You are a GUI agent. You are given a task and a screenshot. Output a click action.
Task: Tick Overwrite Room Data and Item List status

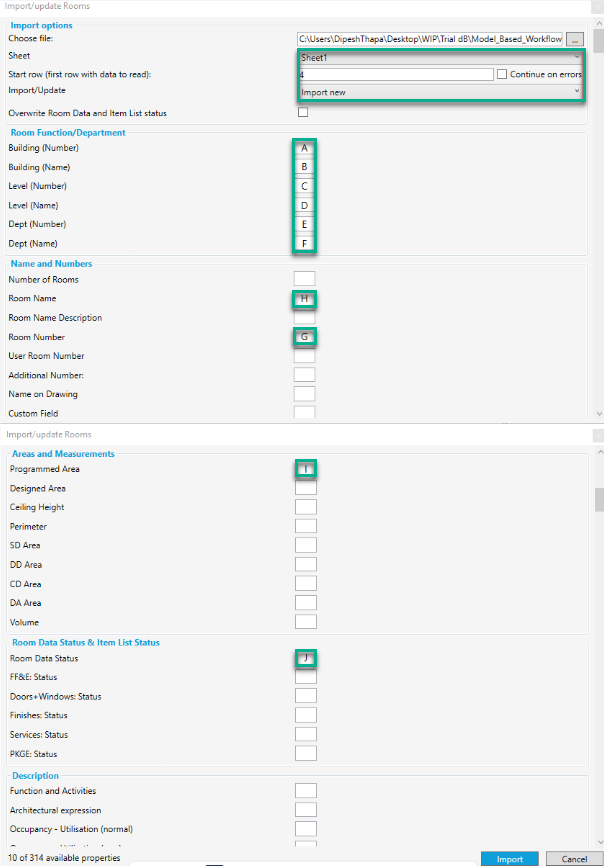tap(303, 112)
